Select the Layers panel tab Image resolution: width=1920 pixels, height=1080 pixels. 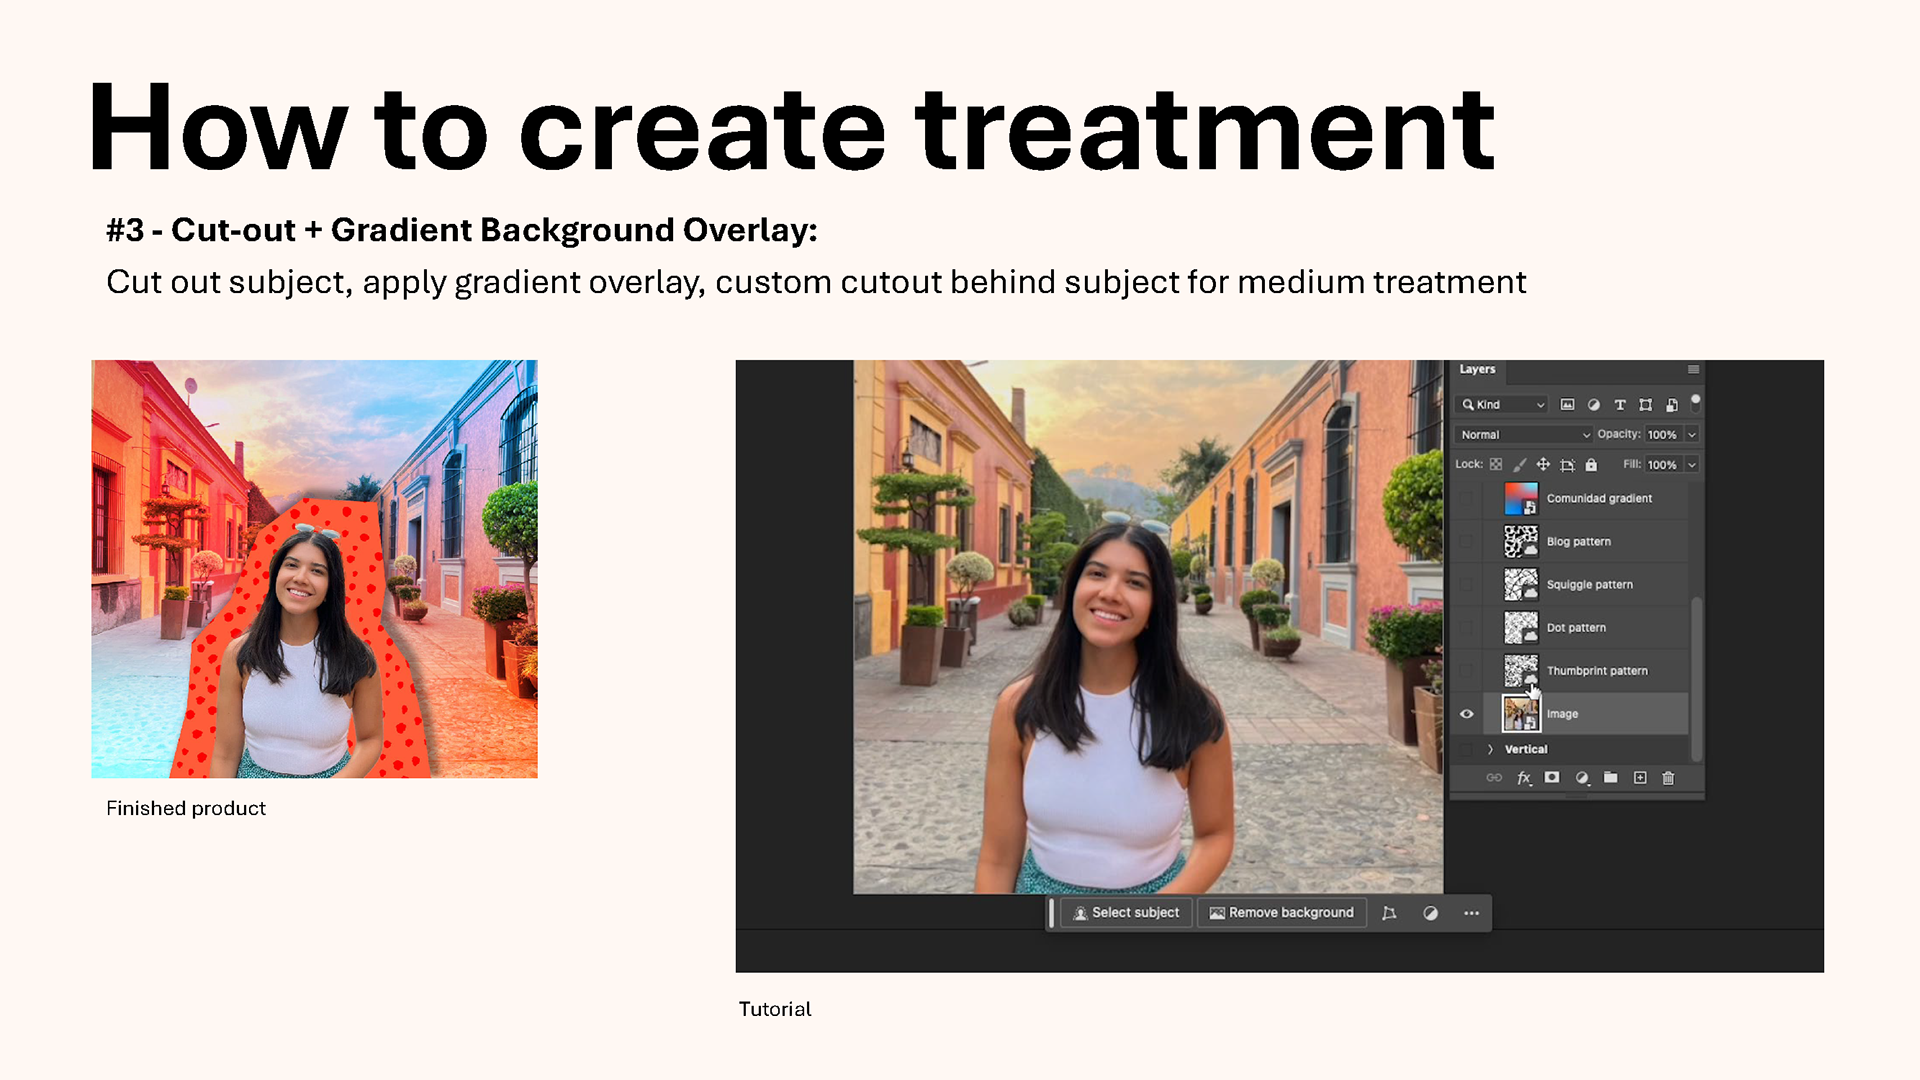[x=1477, y=370]
